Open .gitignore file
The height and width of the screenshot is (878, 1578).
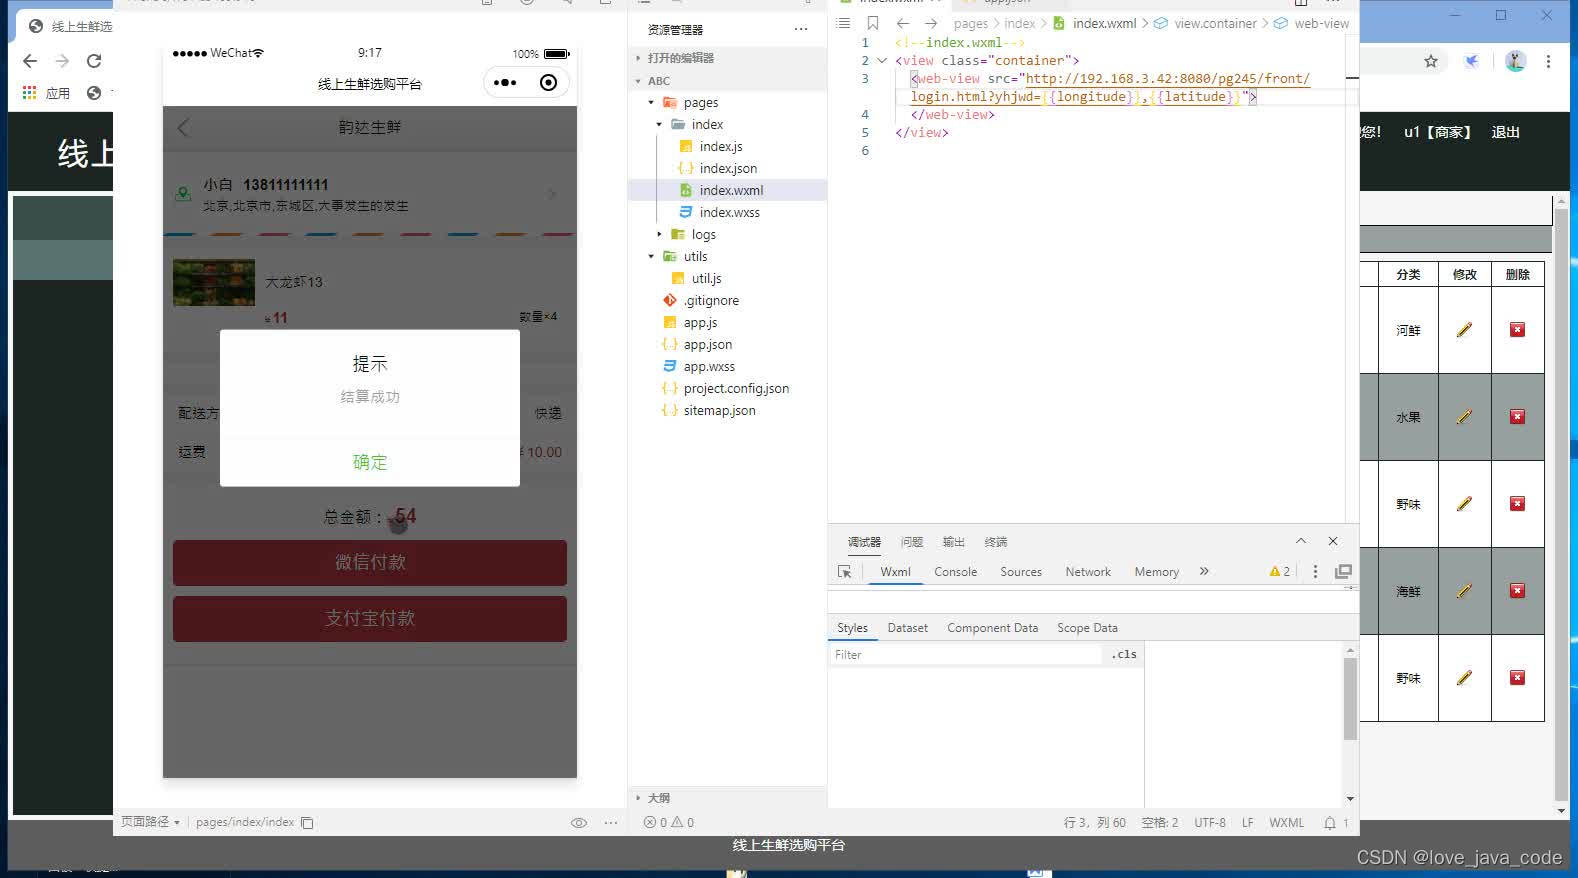[x=711, y=300]
